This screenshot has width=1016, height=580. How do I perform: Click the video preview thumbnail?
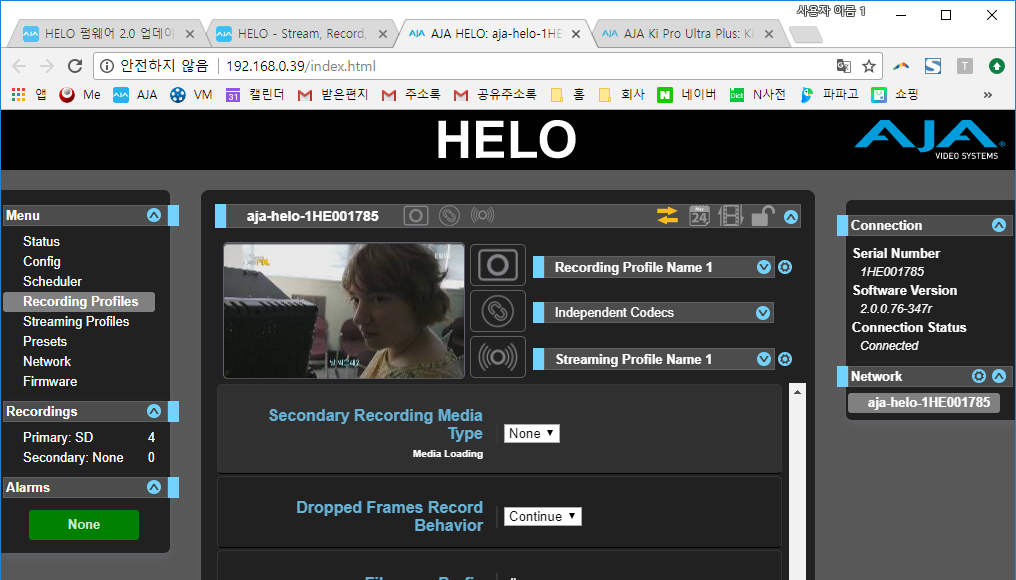(344, 311)
